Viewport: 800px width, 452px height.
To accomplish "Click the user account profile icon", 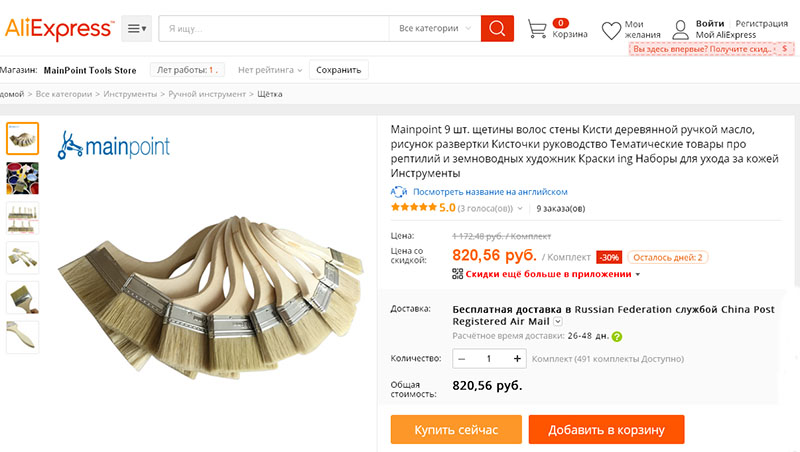I will [680, 29].
